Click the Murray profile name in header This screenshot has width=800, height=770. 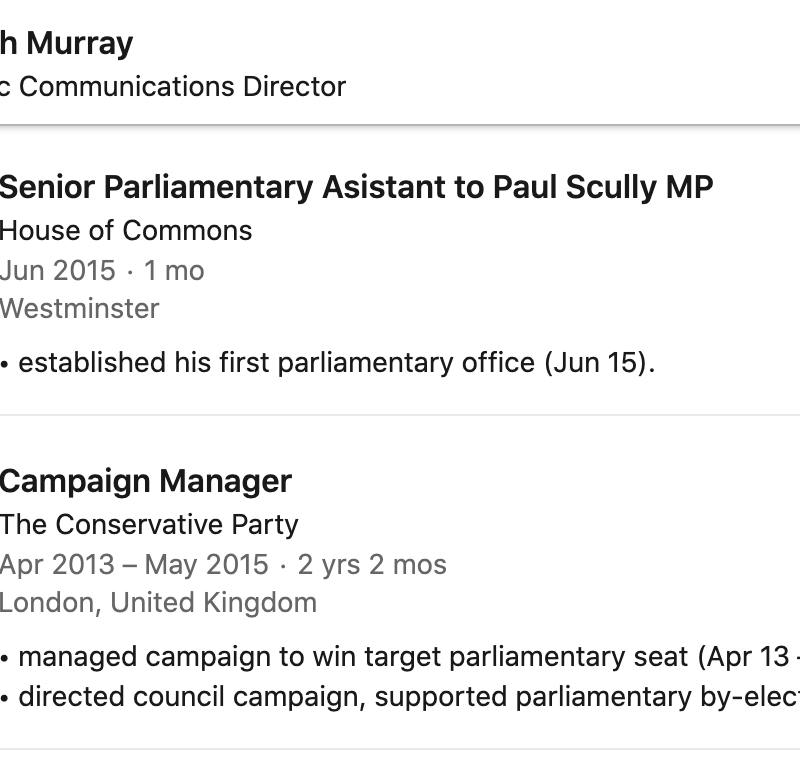[x=66, y=44]
